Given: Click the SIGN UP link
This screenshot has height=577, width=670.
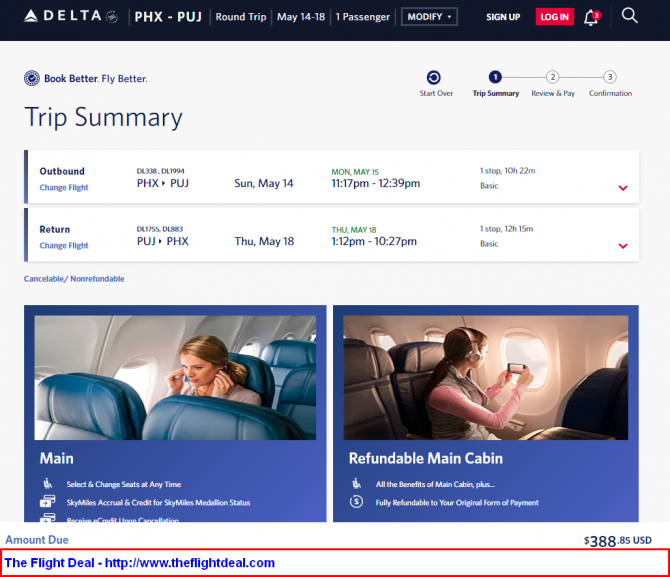Looking at the screenshot, I should pyautogui.click(x=503, y=17).
